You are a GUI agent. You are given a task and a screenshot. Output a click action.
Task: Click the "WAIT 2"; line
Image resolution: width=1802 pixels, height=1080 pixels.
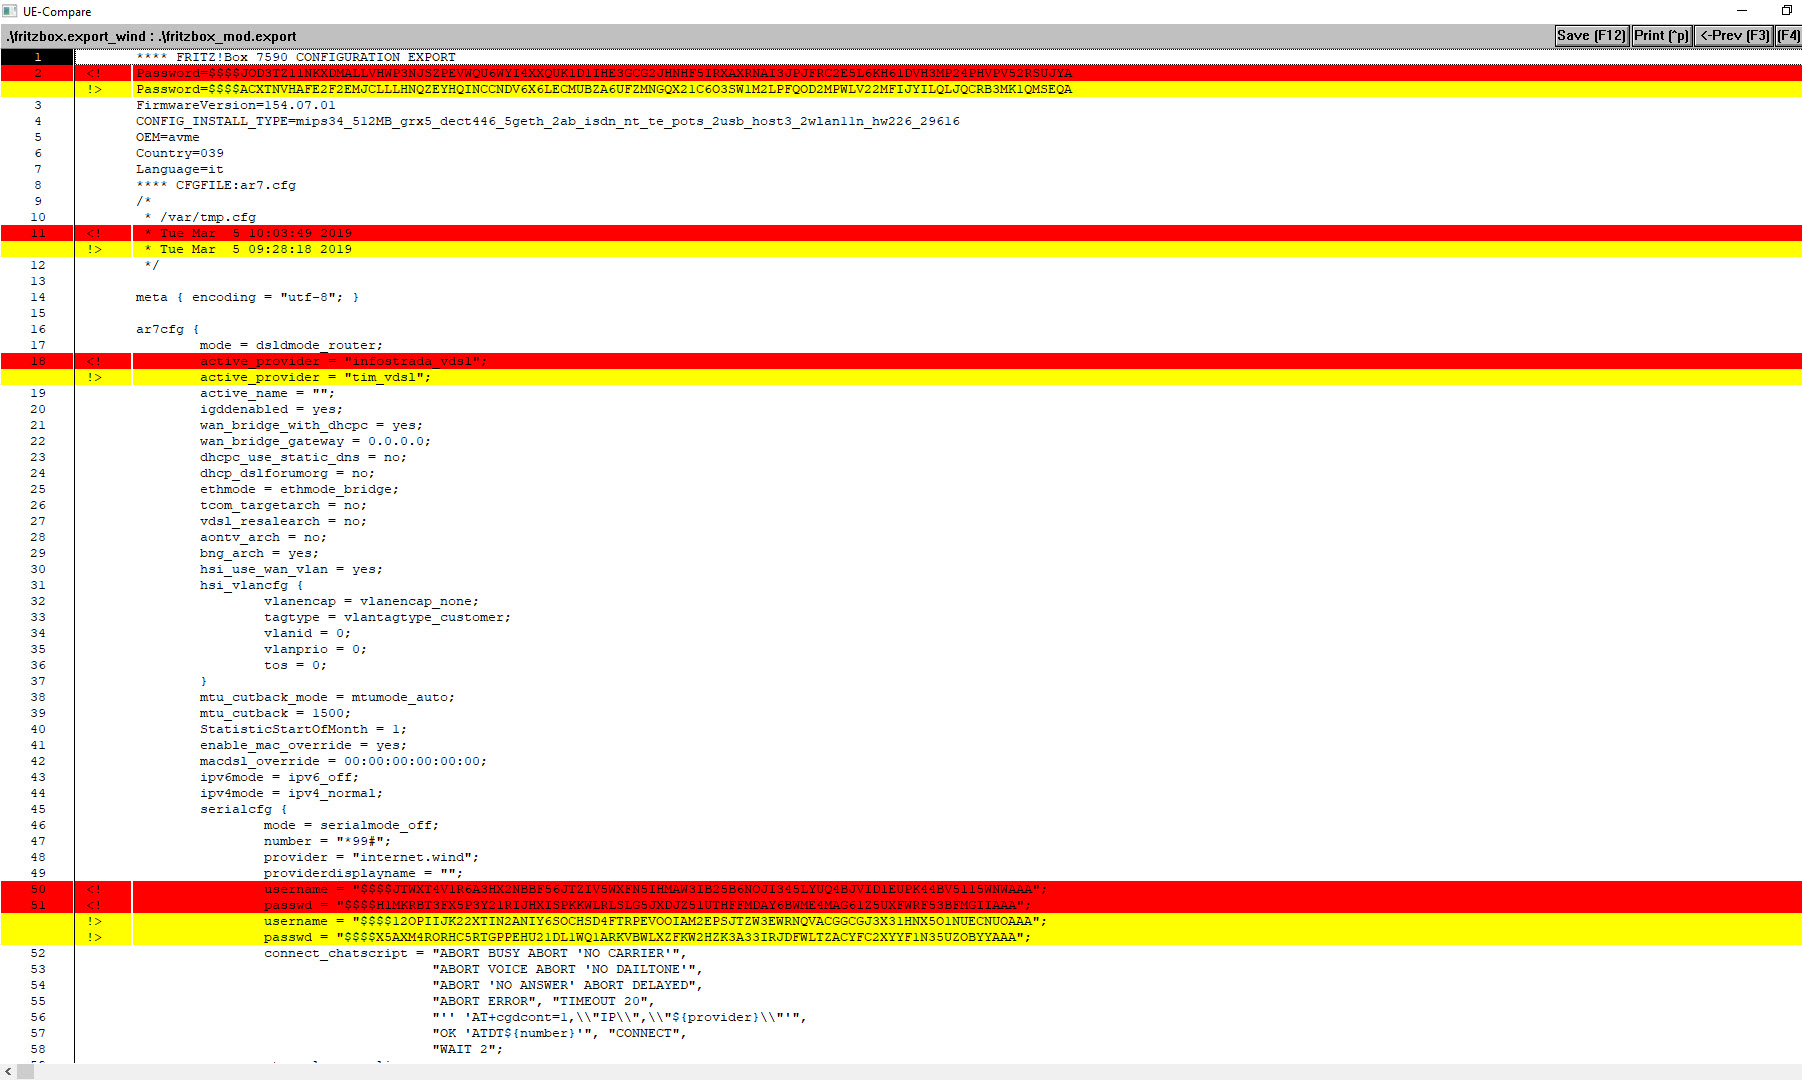[468, 1049]
